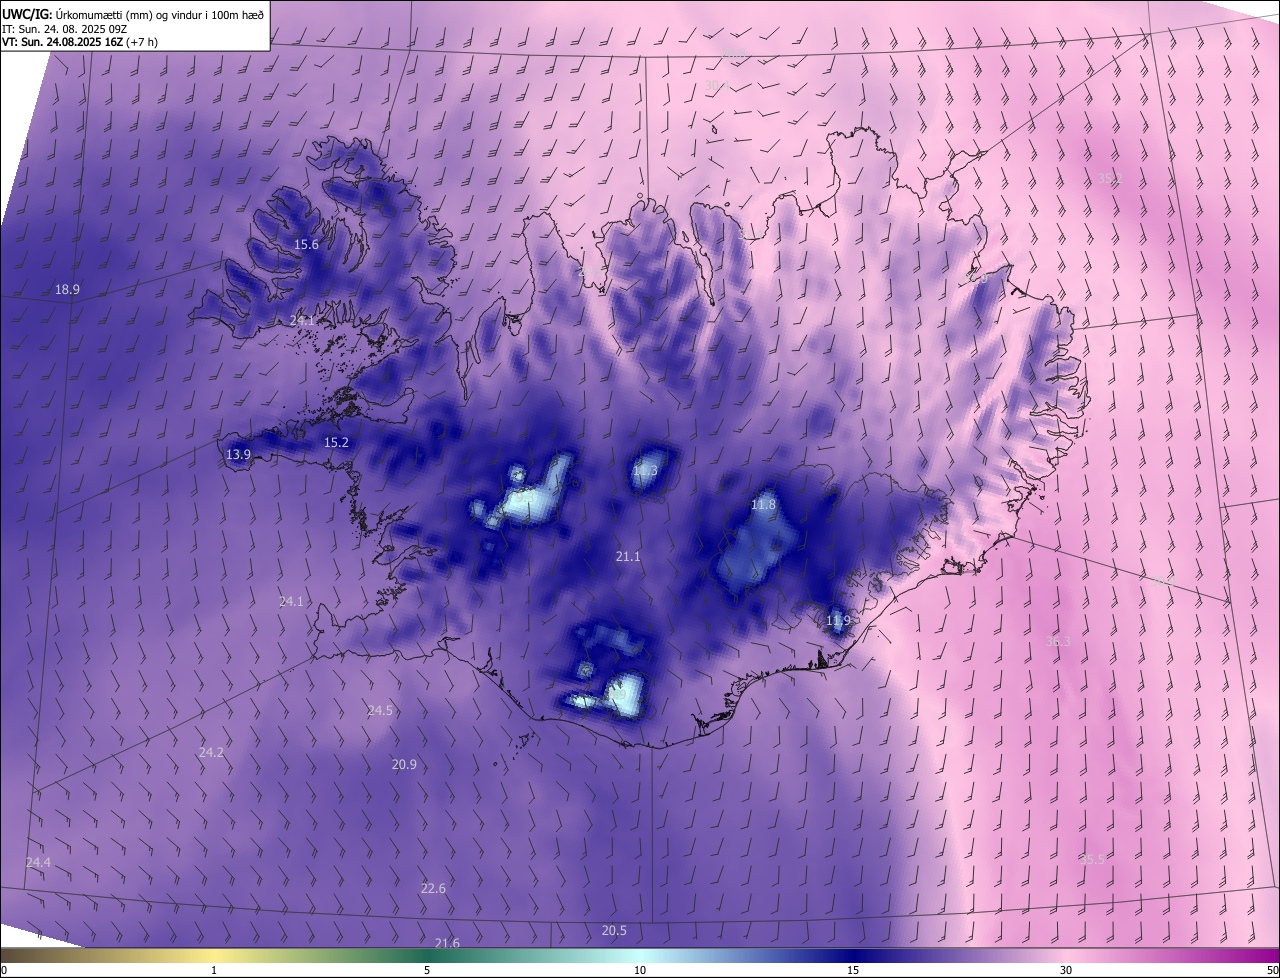
Task: Click the 13.9 value near the peninsula tip
Action: (238, 454)
